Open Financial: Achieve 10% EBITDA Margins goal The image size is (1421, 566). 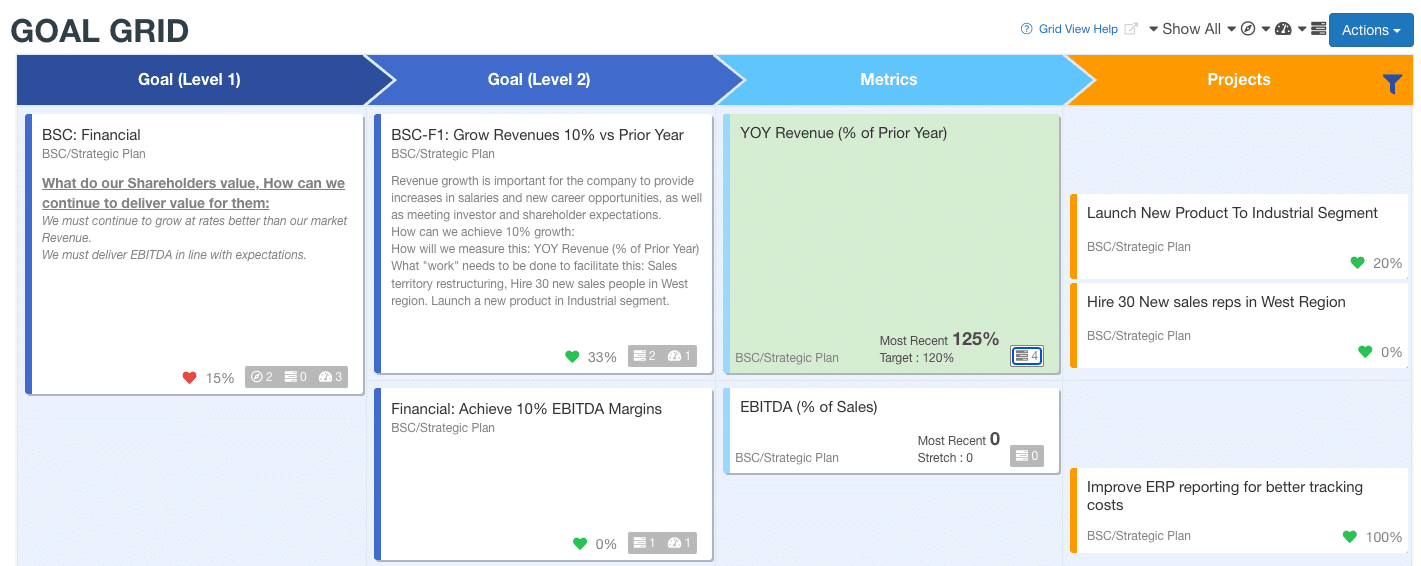tap(543, 474)
